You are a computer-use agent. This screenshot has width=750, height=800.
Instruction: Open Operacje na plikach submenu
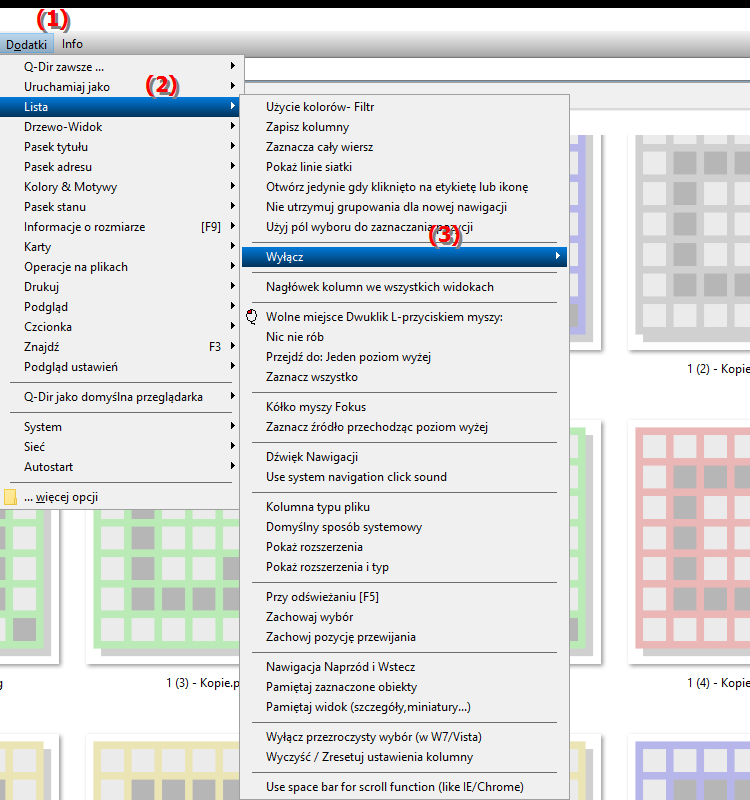coord(120,267)
